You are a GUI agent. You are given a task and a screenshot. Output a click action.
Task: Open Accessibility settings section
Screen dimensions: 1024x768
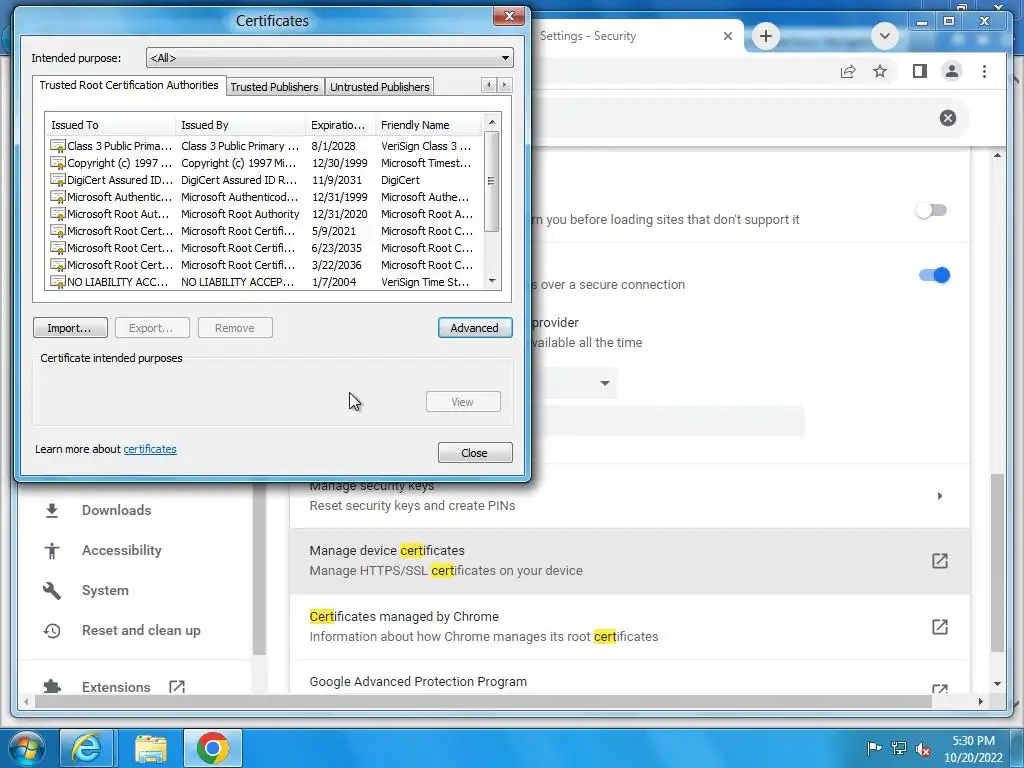(x=121, y=551)
